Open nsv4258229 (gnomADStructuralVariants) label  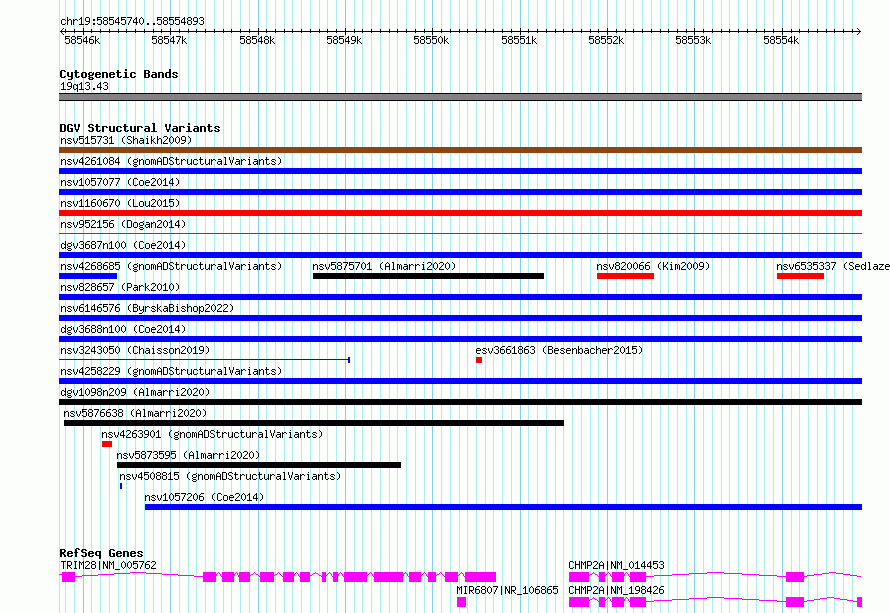click(171, 371)
